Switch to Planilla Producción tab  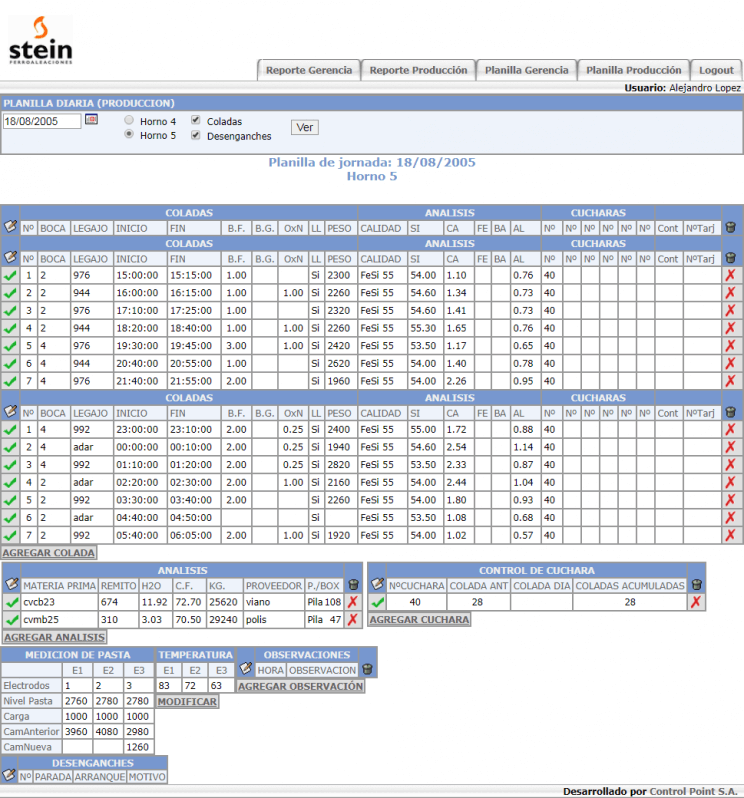(634, 70)
